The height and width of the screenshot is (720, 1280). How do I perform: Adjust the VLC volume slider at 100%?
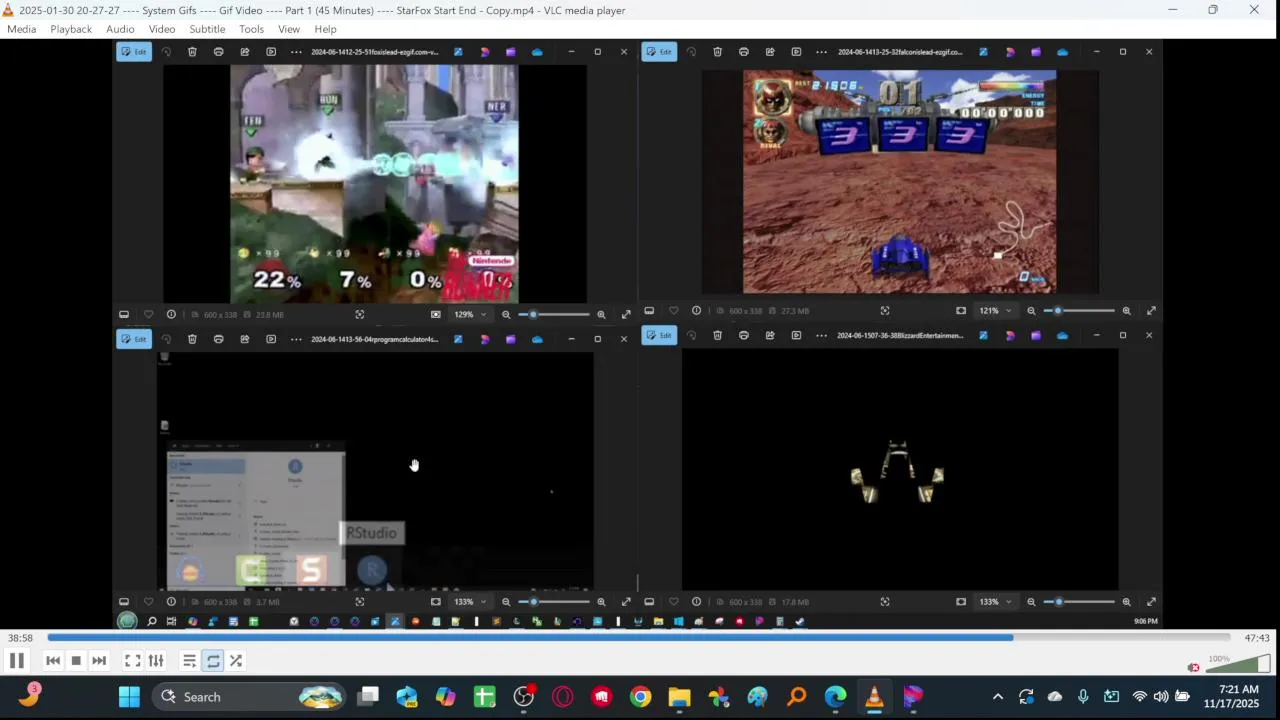point(1238,664)
